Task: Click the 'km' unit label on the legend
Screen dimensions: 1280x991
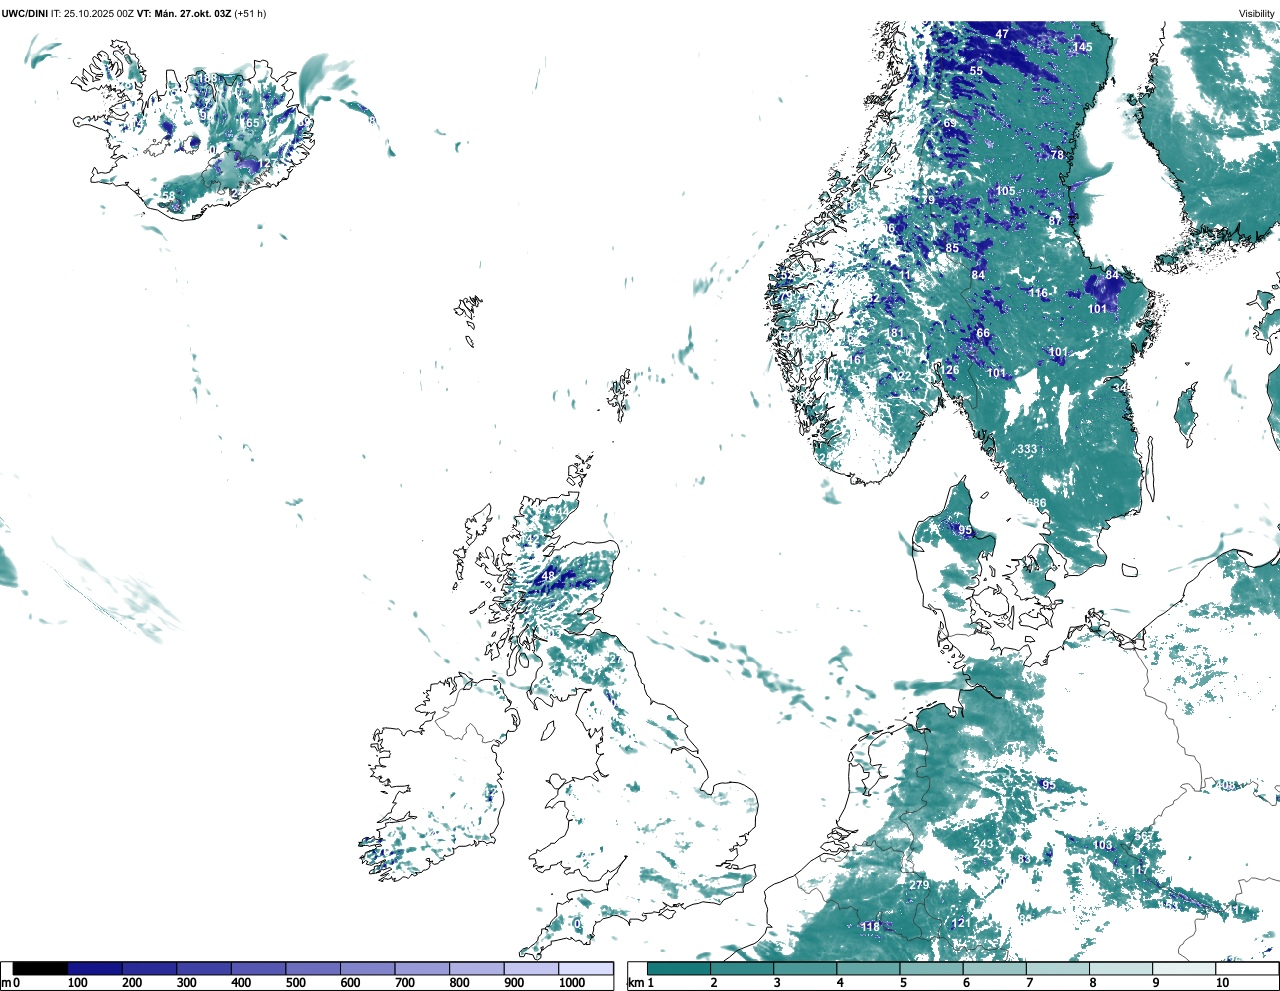Action: (635, 983)
